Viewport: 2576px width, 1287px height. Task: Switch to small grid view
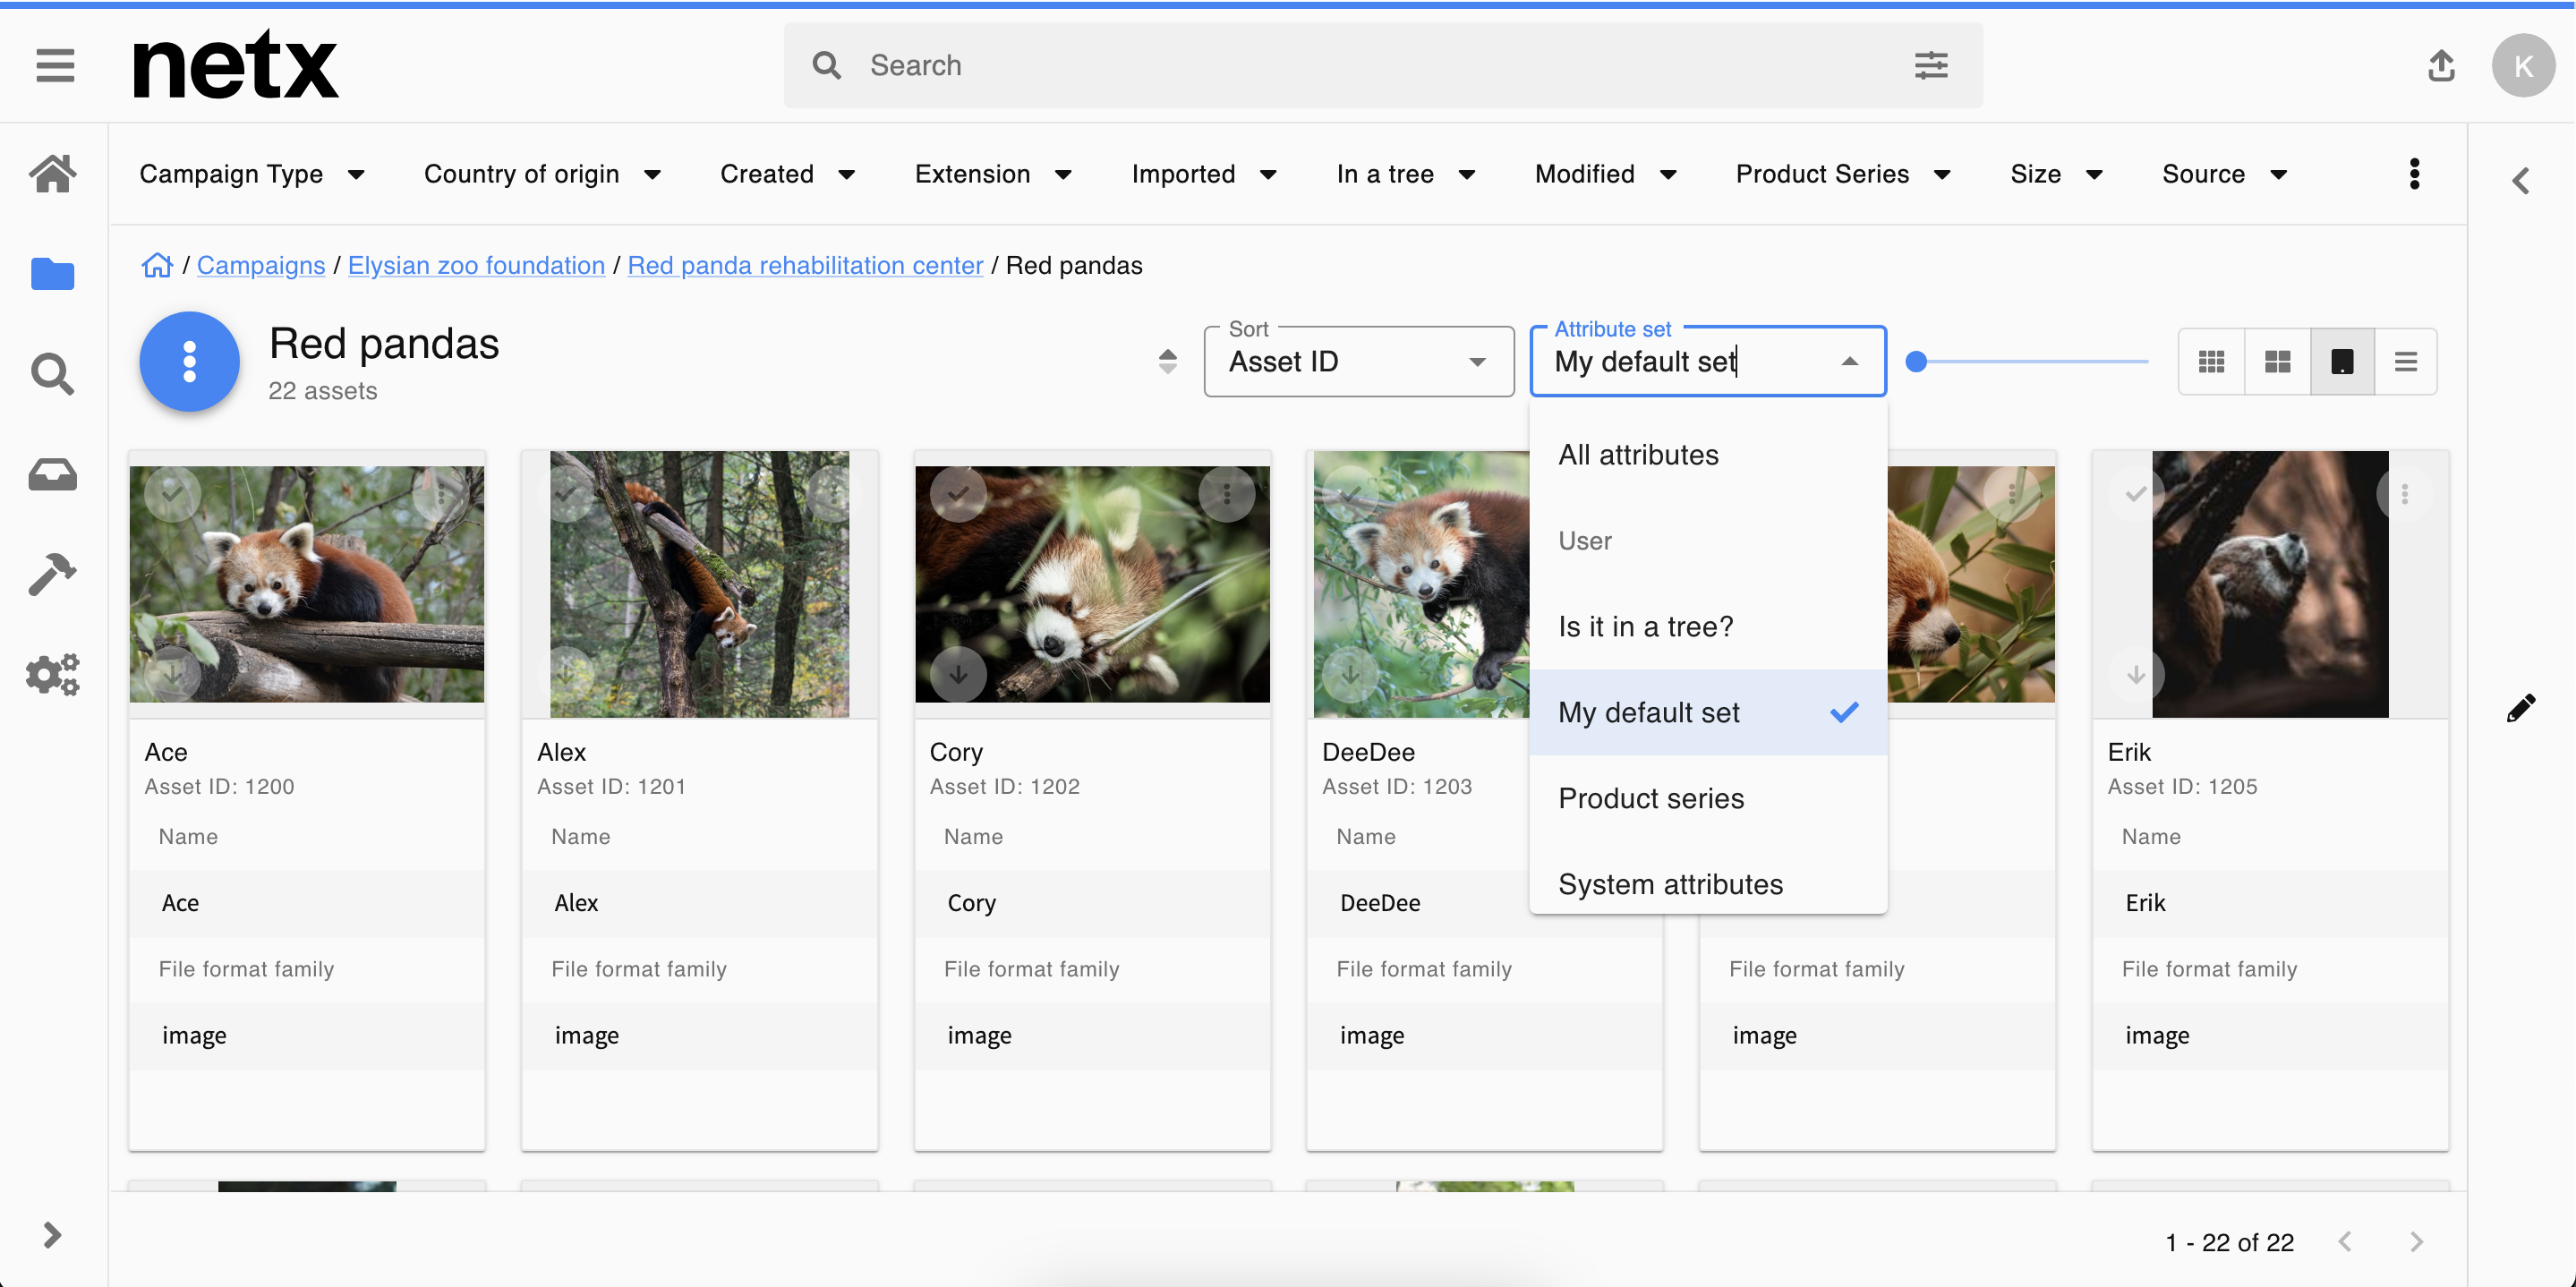click(x=2211, y=361)
